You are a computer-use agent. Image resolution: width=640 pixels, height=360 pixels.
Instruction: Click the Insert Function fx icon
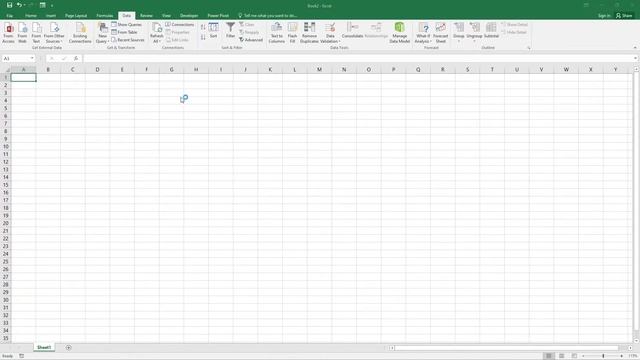coord(76,59)
